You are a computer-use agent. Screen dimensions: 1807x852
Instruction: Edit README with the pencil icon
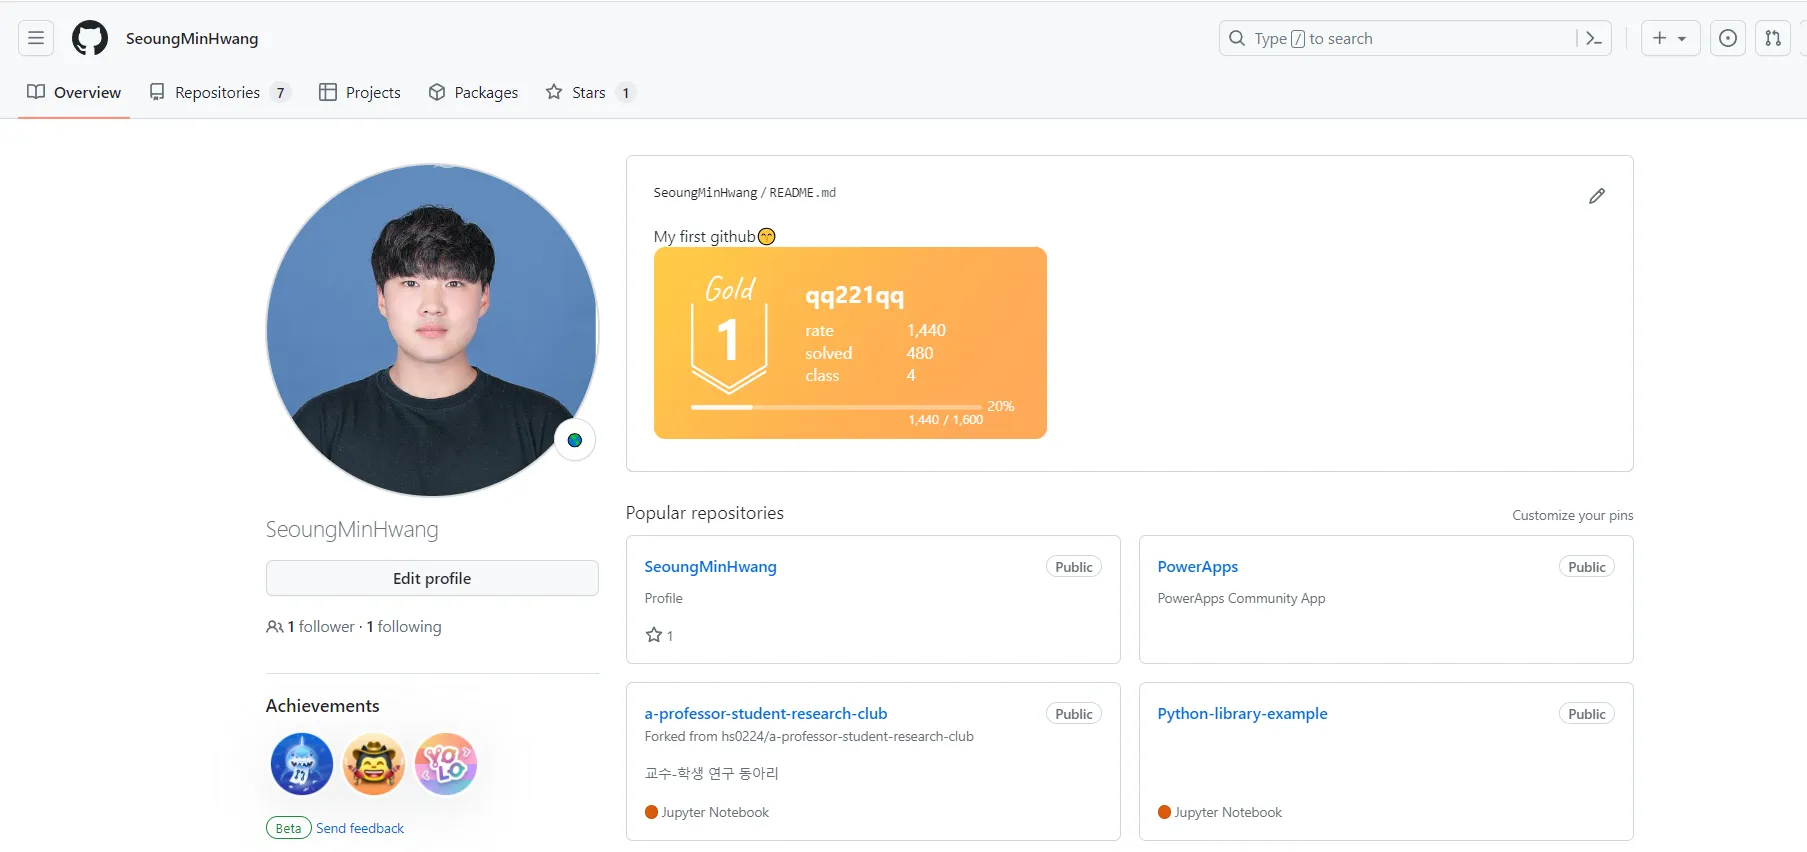(x=1597, y=196)
